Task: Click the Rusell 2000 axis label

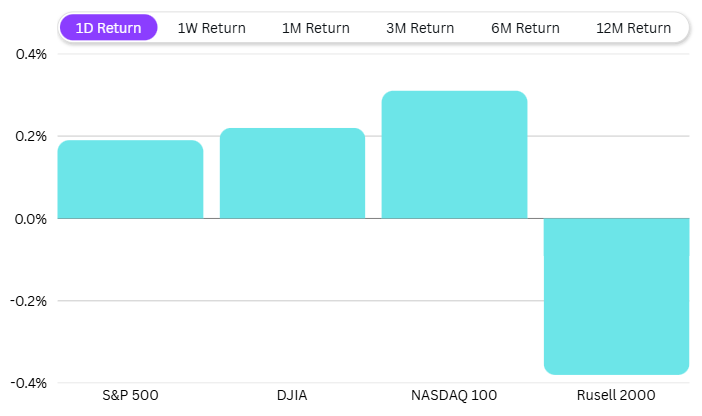Action: (616, 395)
